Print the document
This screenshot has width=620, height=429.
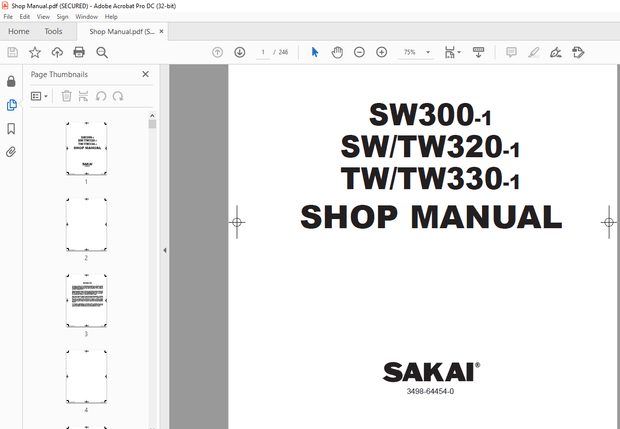pyautogui.click(x=79, y=52)
